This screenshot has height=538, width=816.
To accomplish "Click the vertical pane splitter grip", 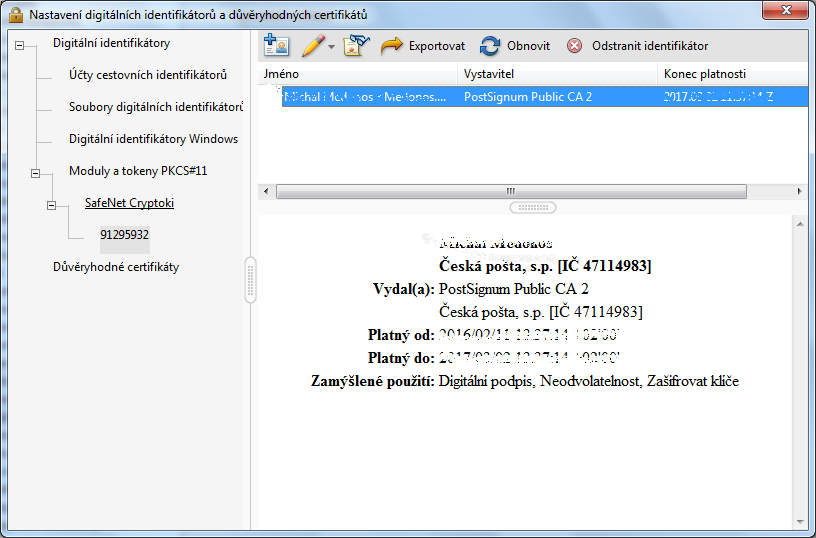I will click(250, 280).
